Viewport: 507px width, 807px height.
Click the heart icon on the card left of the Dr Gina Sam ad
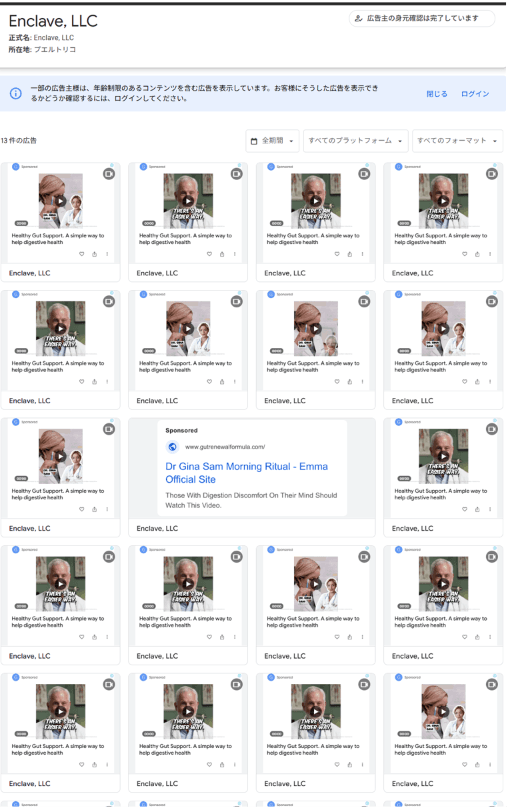click(x=81, y=509)
